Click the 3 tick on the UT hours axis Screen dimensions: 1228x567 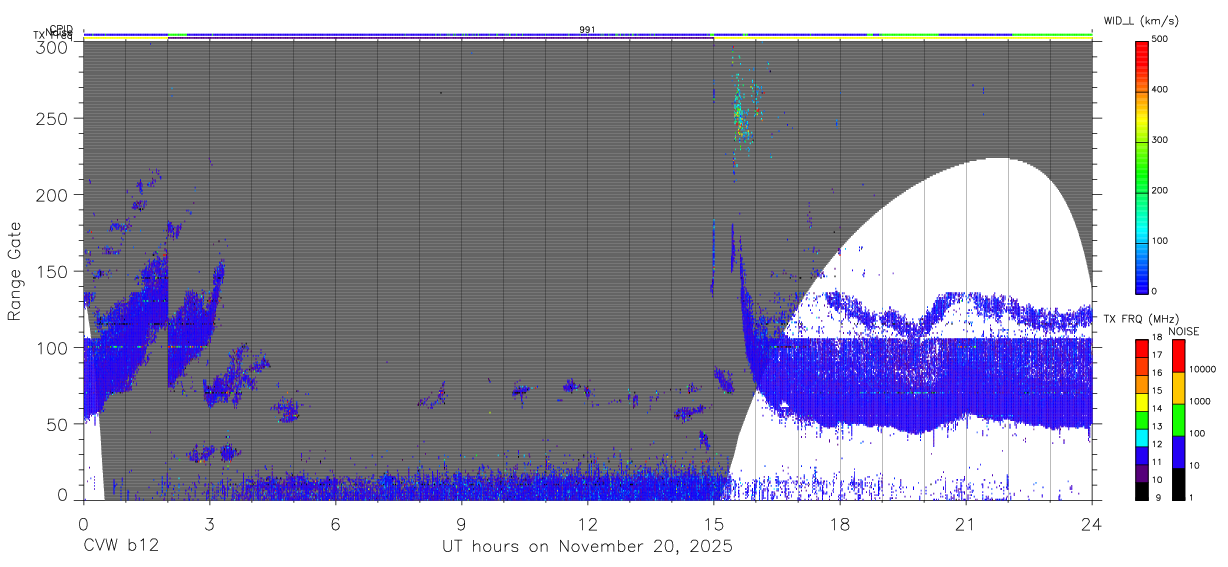[209, 524]
